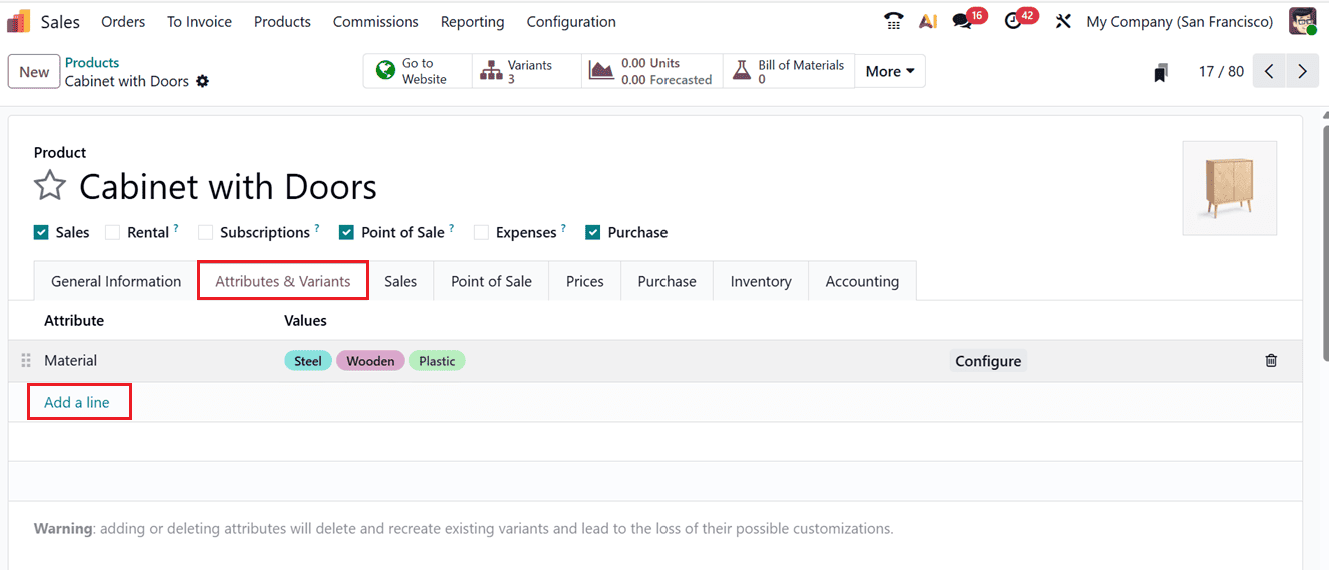Screen dimensions: 1329x570
Task: Select the Wooden value tag
Action: click(370, 361)
